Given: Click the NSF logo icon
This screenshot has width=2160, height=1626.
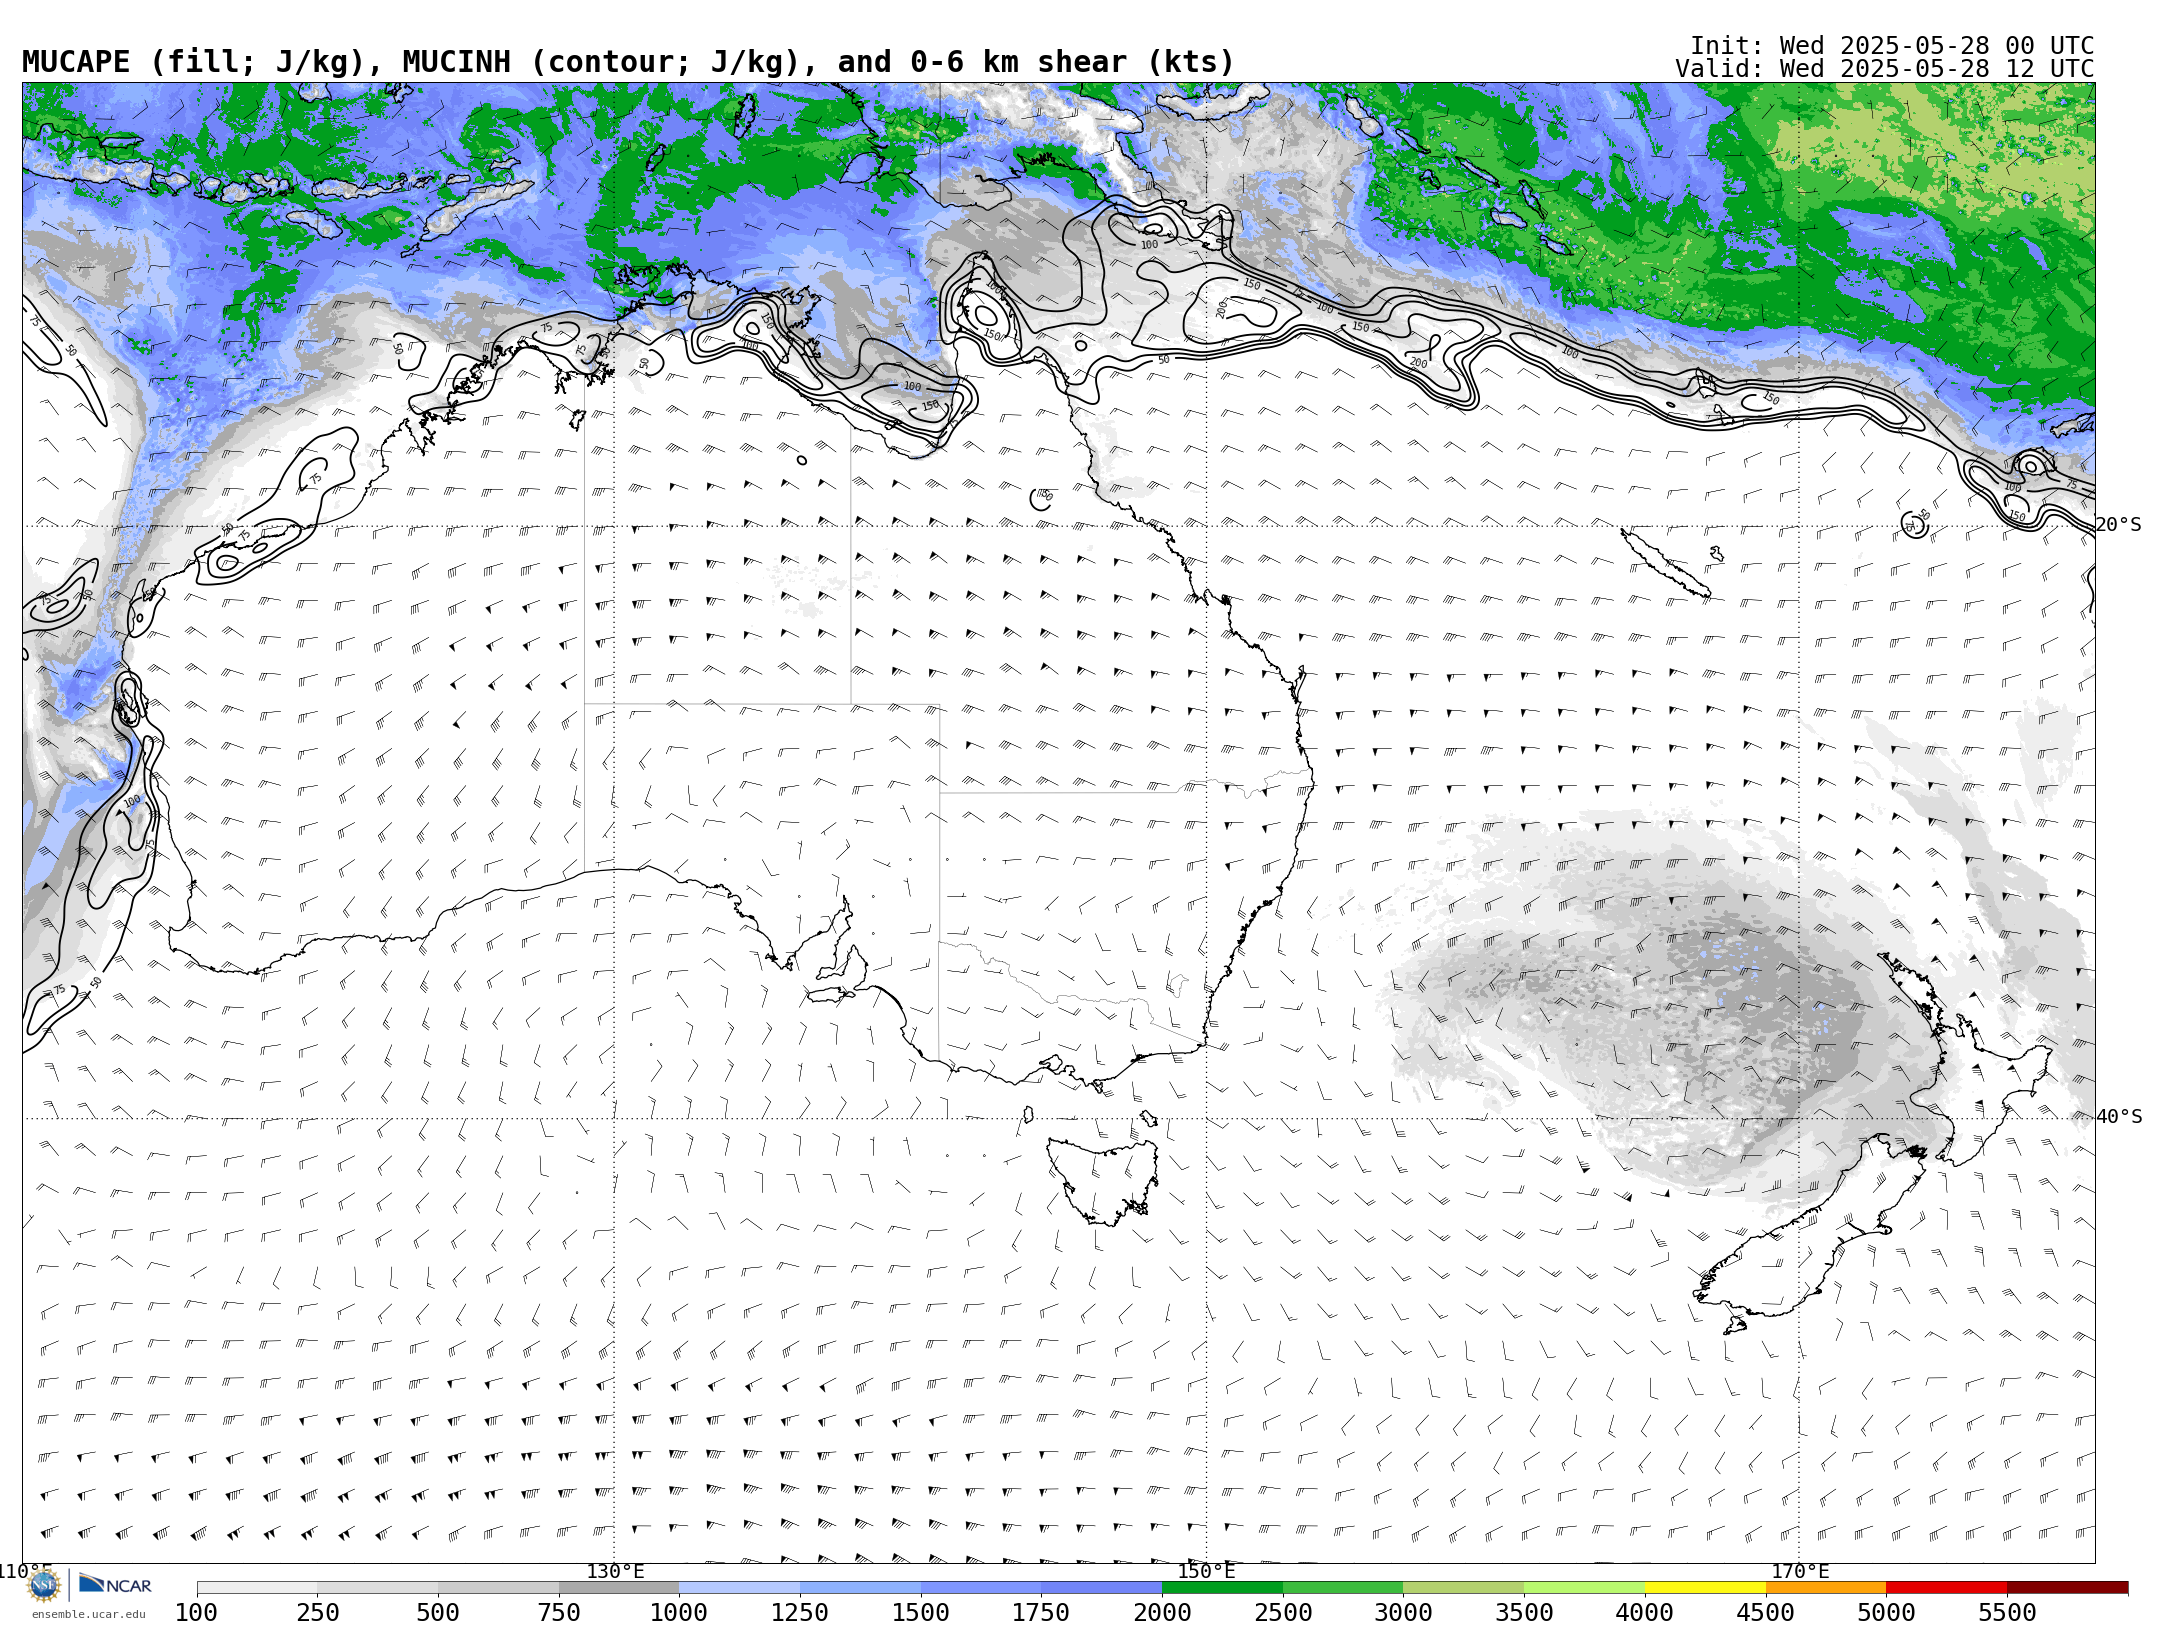Looking at the screenshot, I should click(x=44, y=1585).
